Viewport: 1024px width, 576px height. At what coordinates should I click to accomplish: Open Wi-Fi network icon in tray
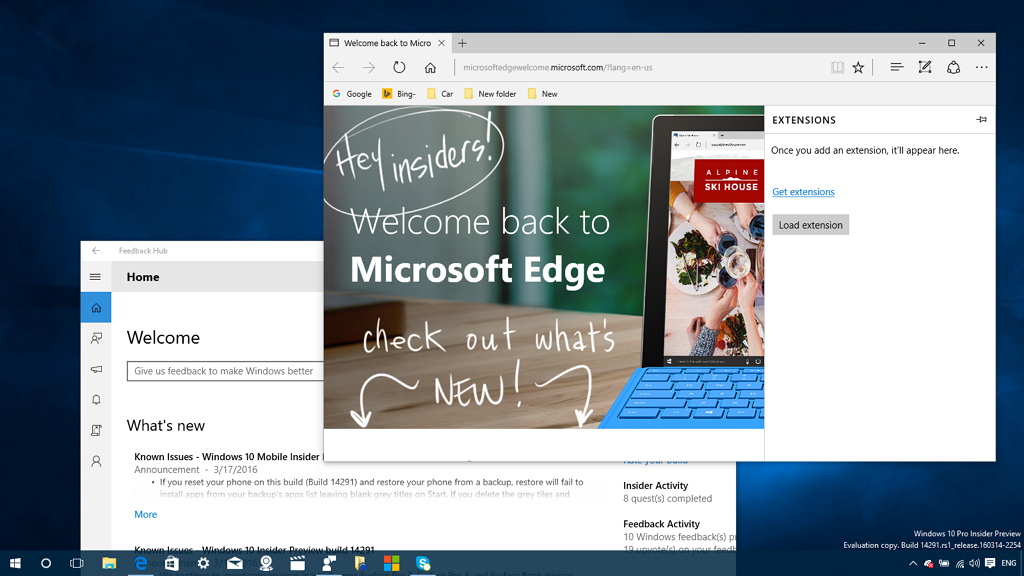[959, 563]
